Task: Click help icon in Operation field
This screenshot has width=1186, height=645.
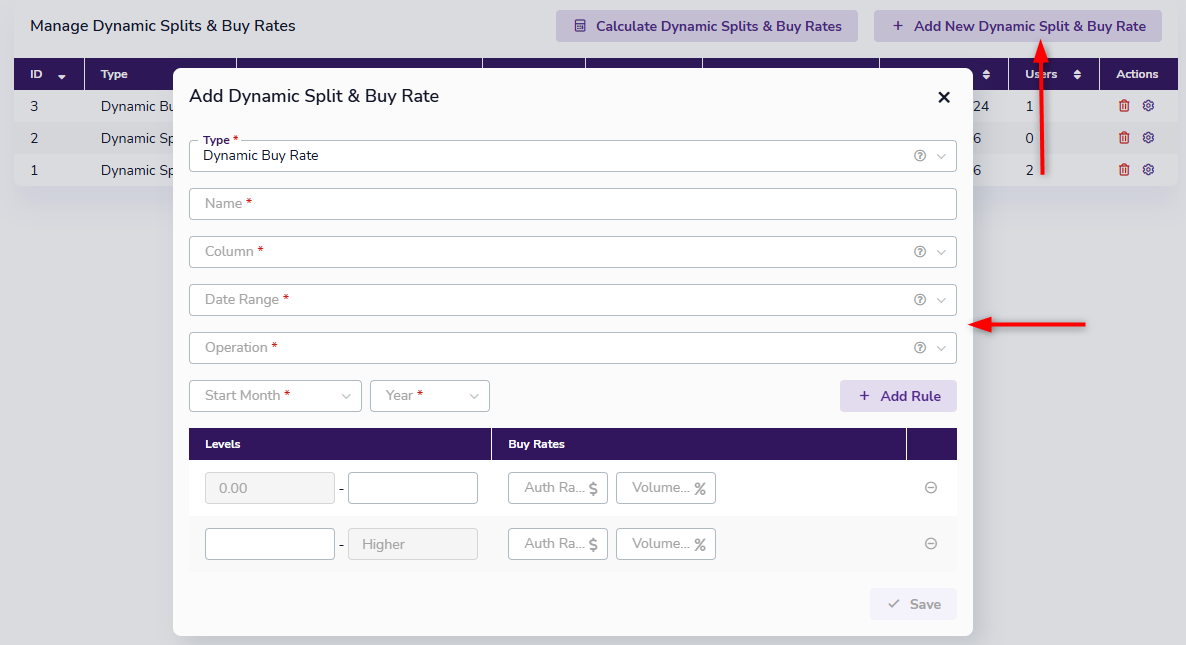Action: pos(920,348)
